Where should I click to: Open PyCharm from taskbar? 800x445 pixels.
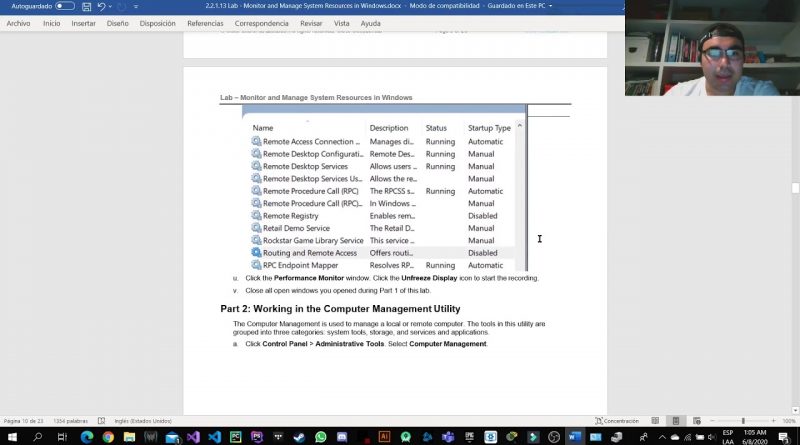coord(236,437)
